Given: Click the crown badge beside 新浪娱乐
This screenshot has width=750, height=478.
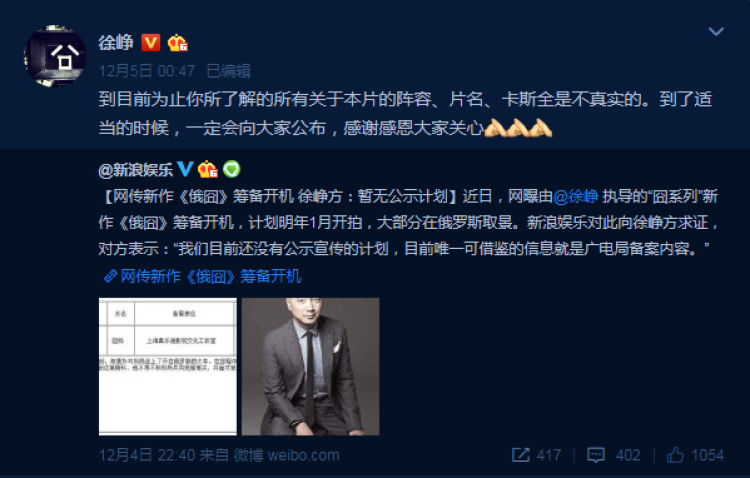Looking at the screenshot, I should 208,169.
